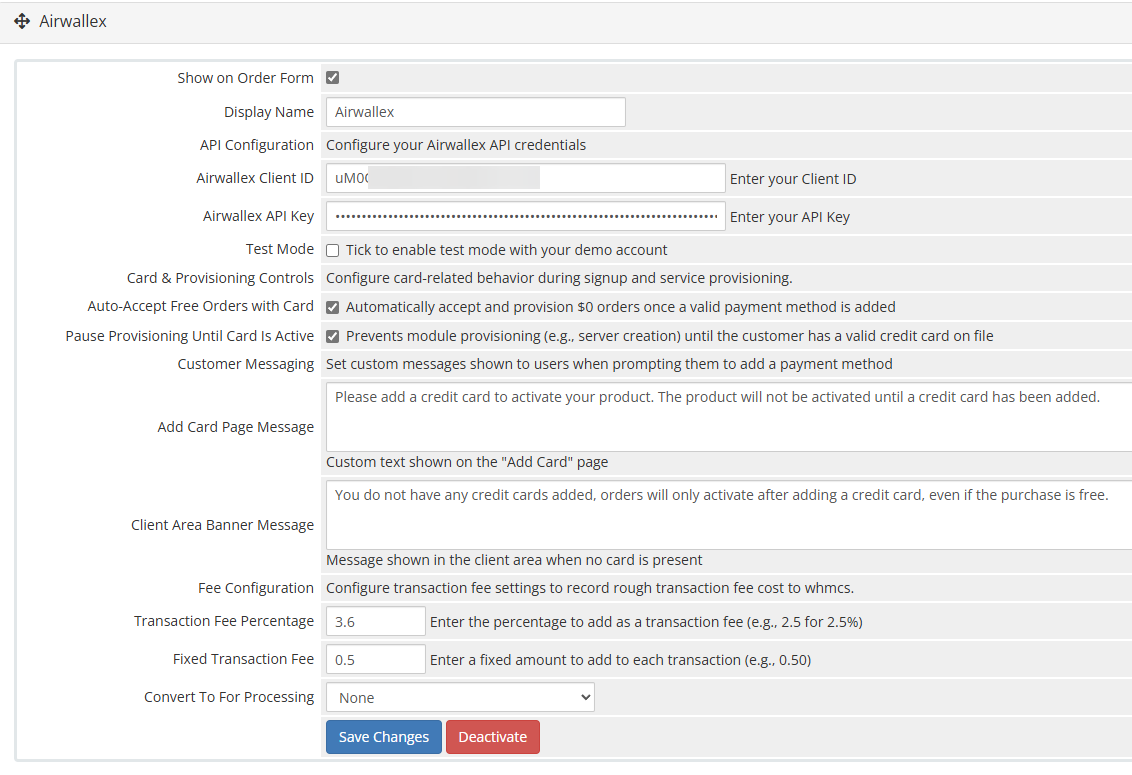Click the masked Airwallex API Key field
1132x775 pixels.
(x=525, y=216)
